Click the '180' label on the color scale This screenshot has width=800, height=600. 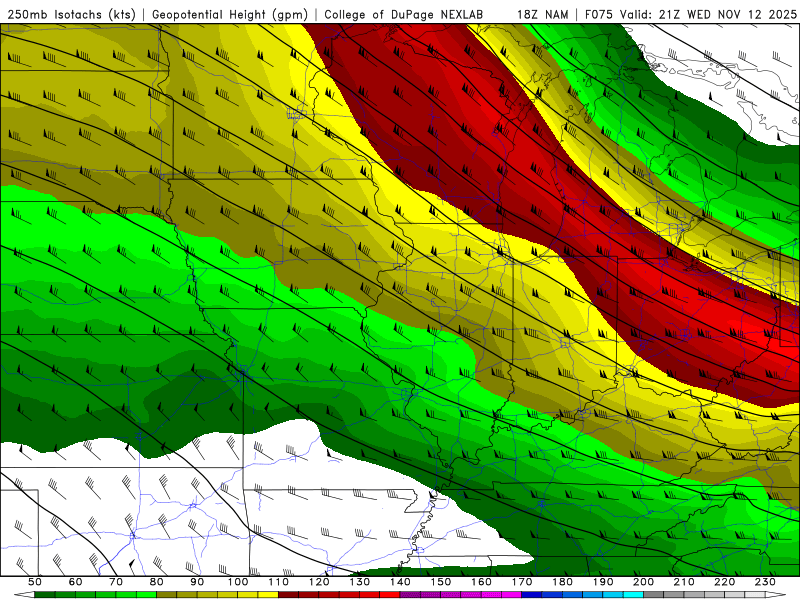(562, 582)
